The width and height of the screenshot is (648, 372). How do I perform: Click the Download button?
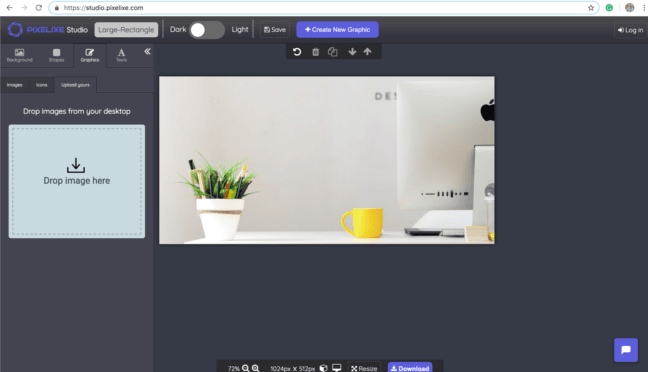pos(410,368)
